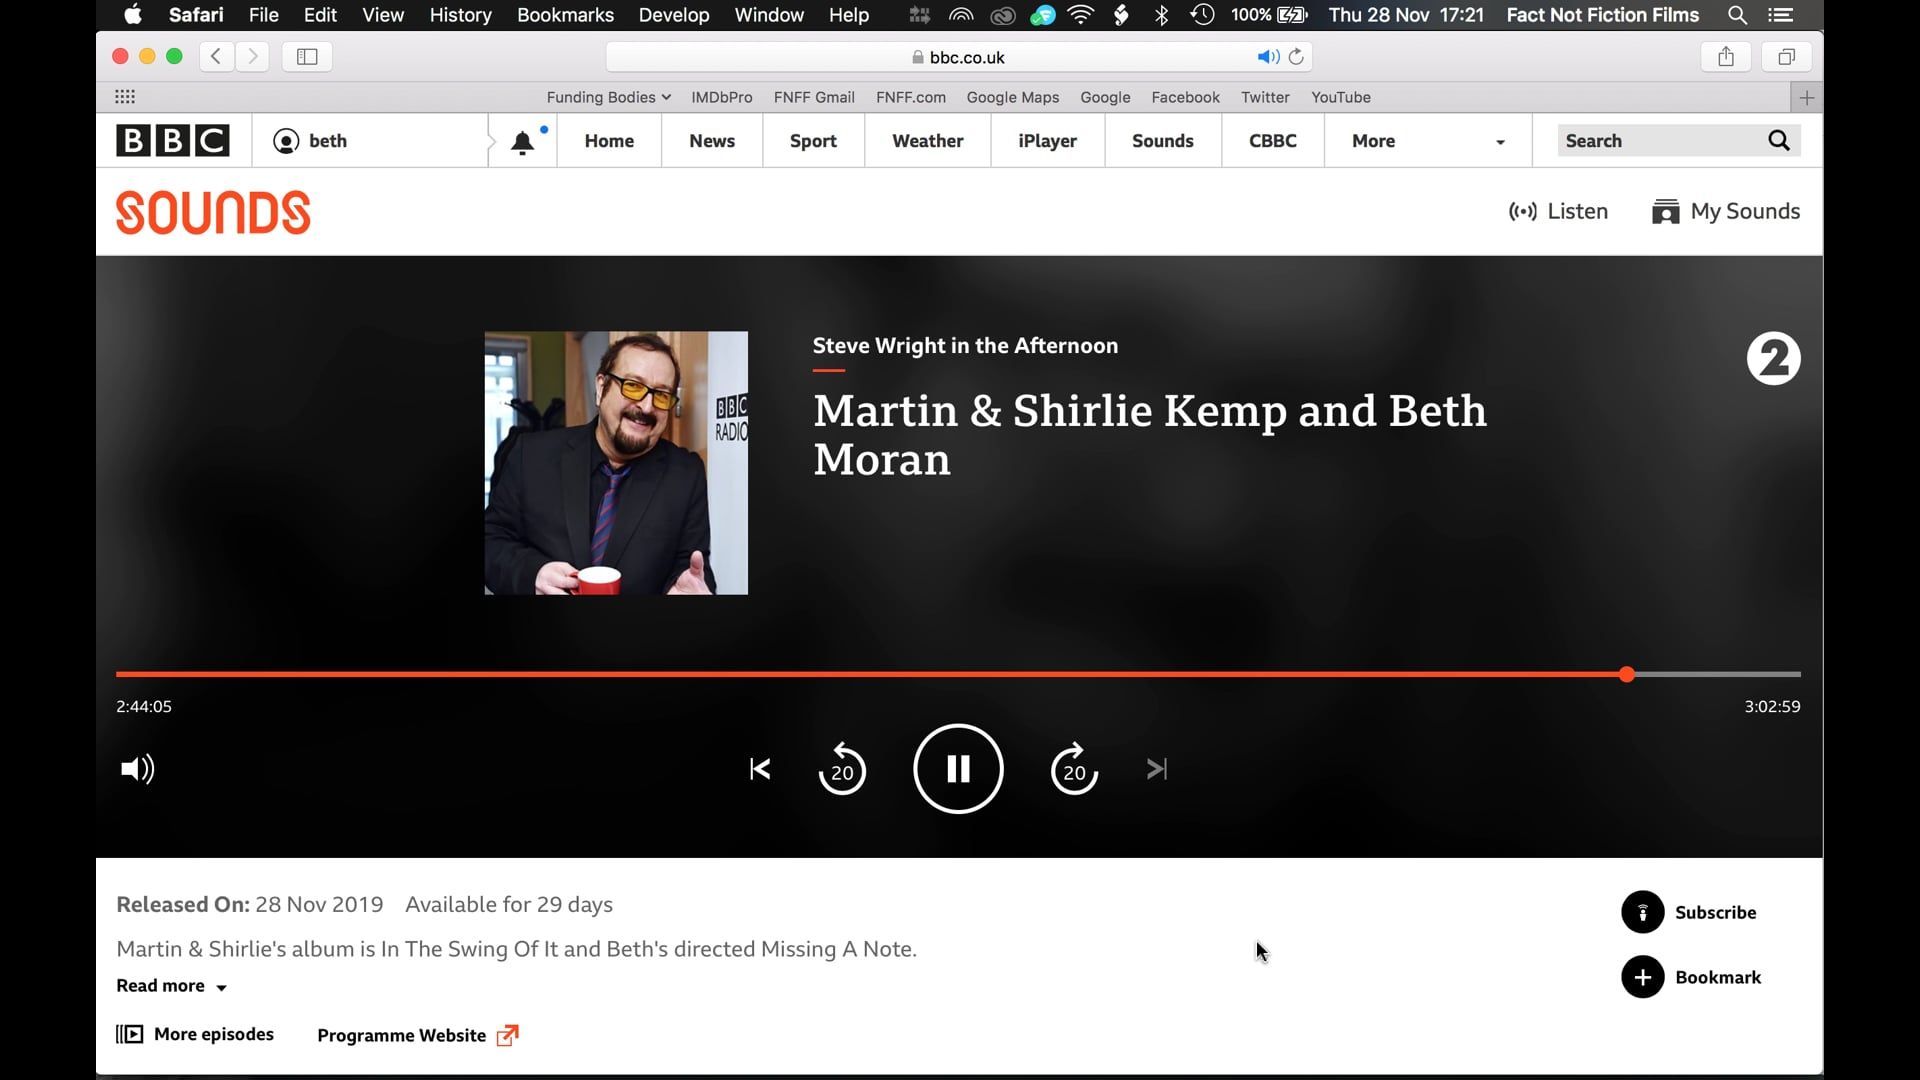Show the Favourites grid icon
Screen dimensions: 1920x1080
[125, 97]
